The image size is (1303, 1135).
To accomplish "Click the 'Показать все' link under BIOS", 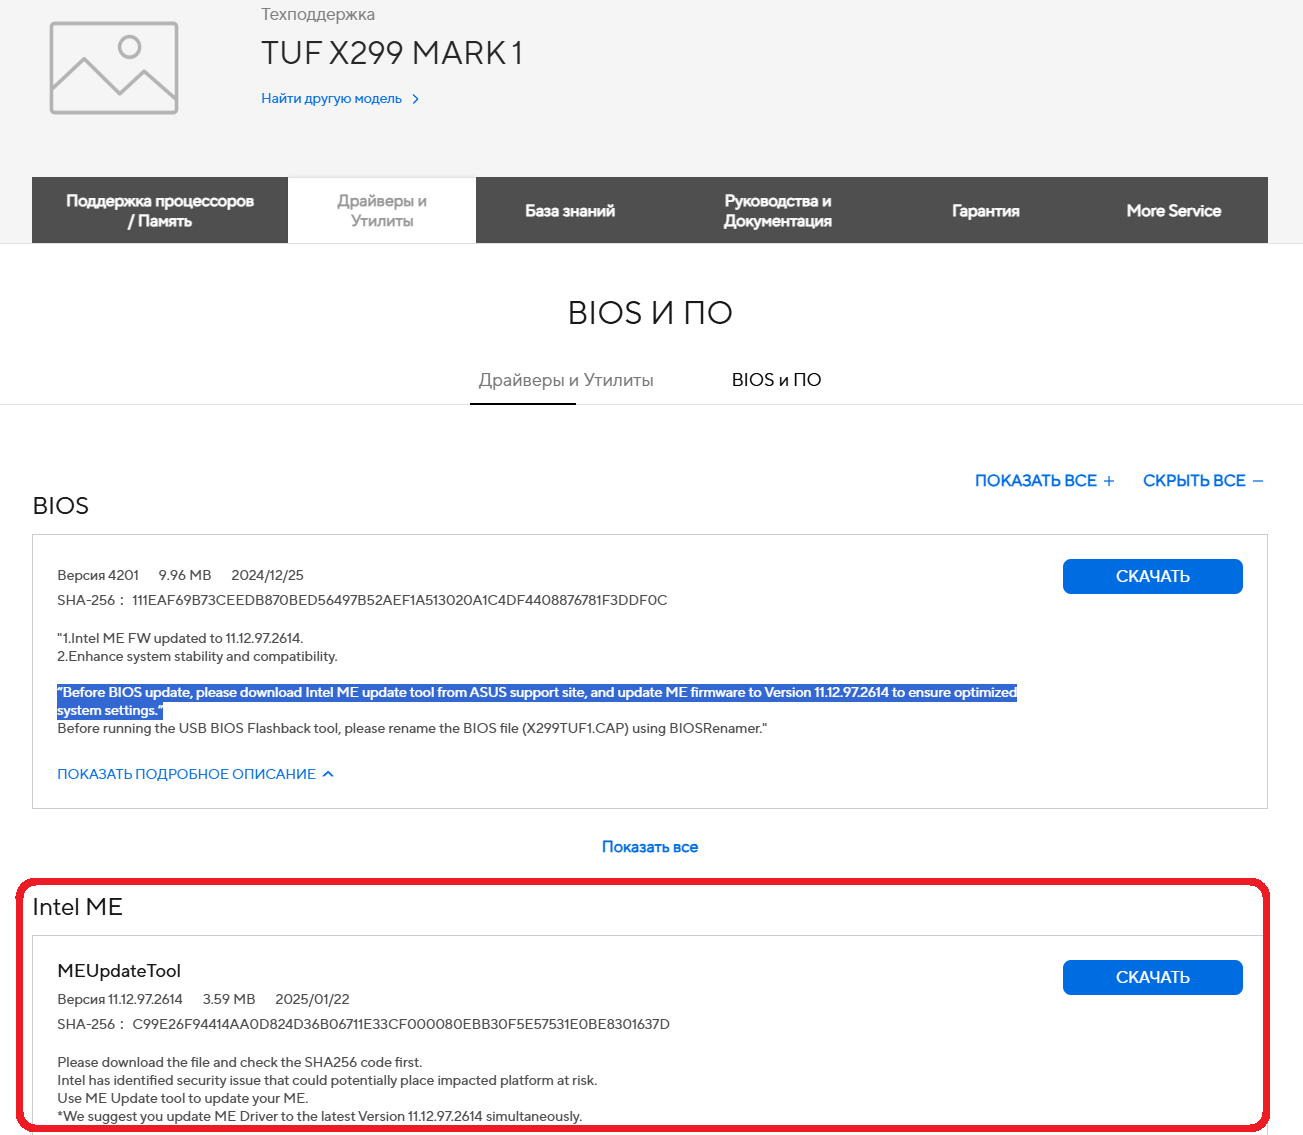I will pos(650,847).
